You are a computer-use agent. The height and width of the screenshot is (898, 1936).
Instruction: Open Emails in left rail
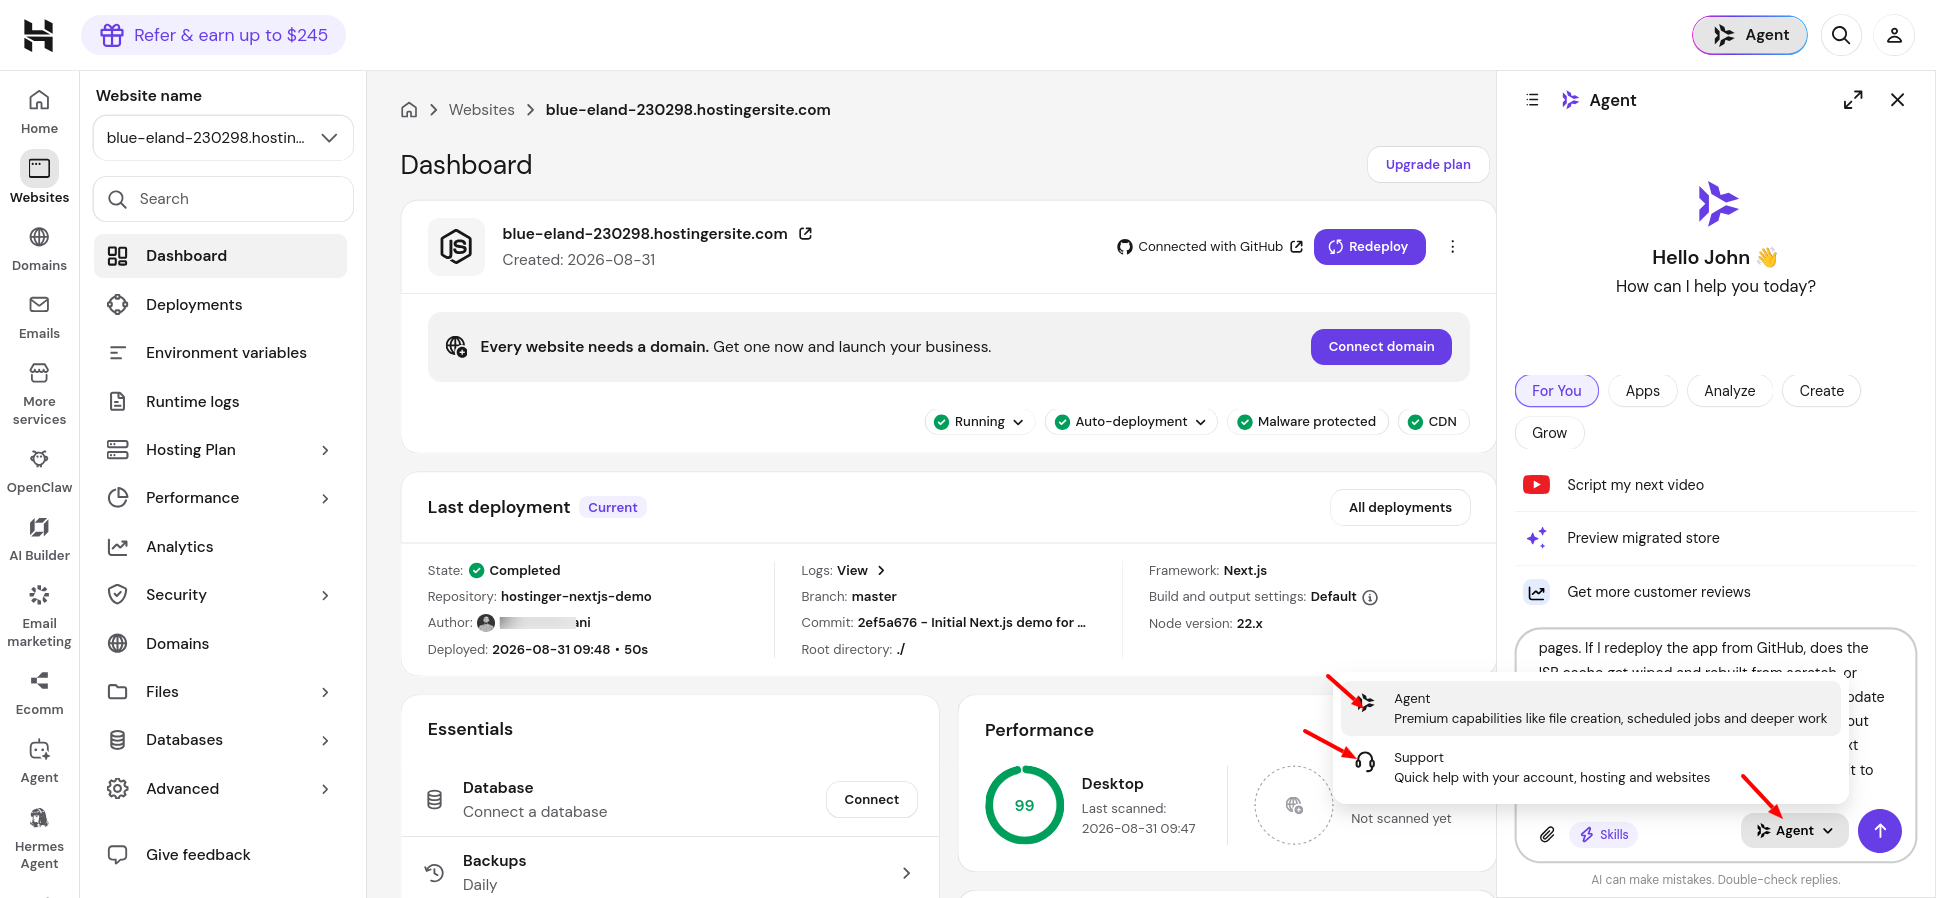(39, 317)
